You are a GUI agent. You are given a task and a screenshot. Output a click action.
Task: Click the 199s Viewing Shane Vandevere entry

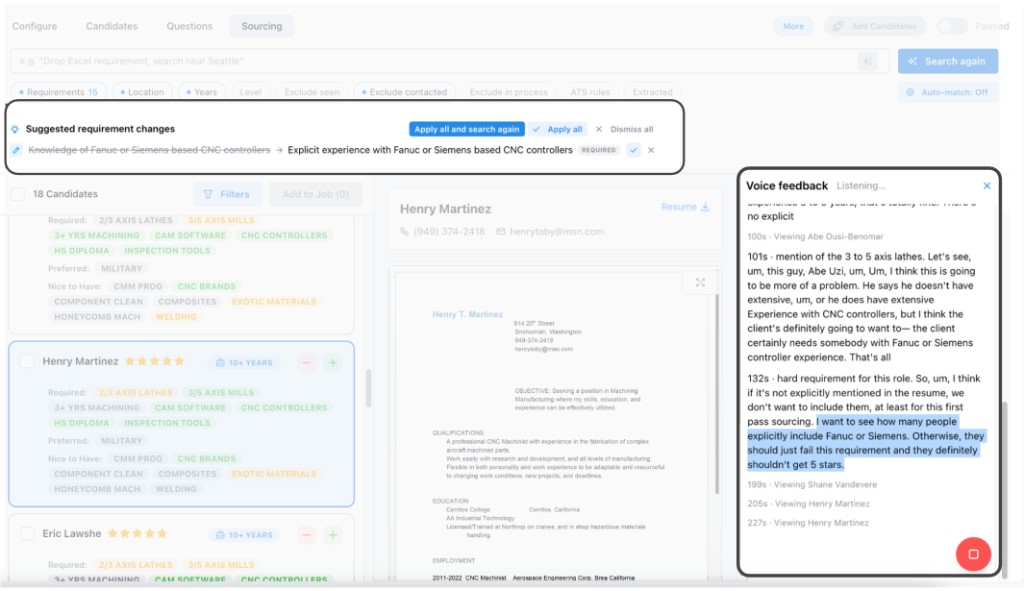(812, 485)
